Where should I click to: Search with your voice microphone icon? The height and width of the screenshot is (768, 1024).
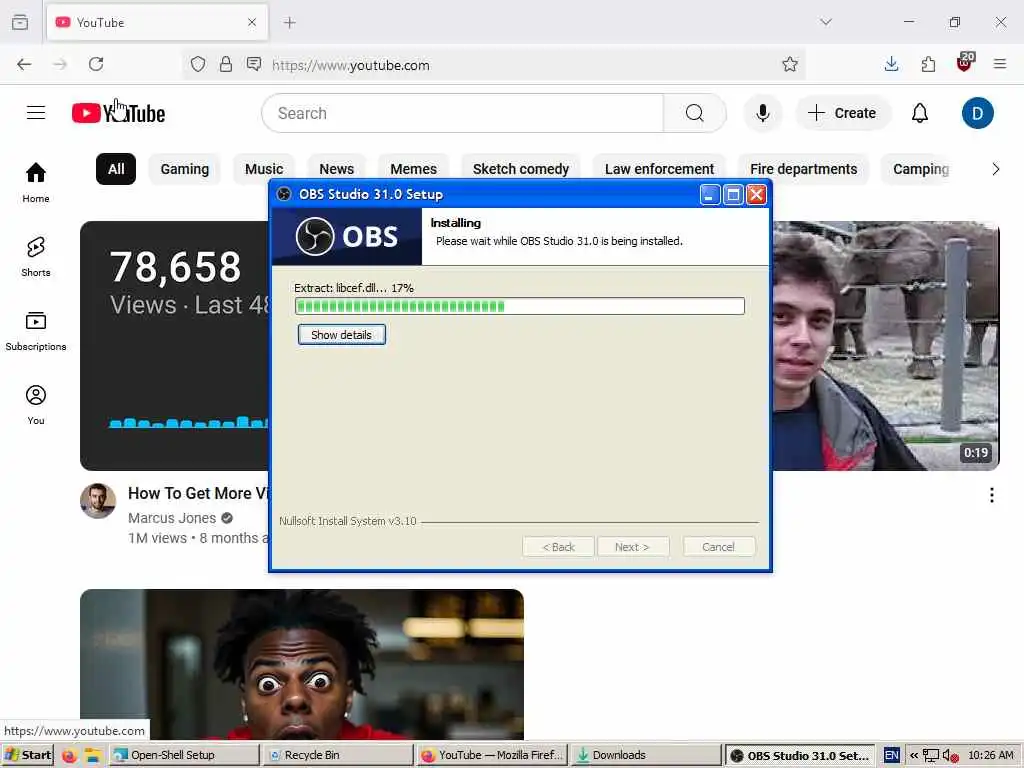pyautogui.click(x=762, y=113)
